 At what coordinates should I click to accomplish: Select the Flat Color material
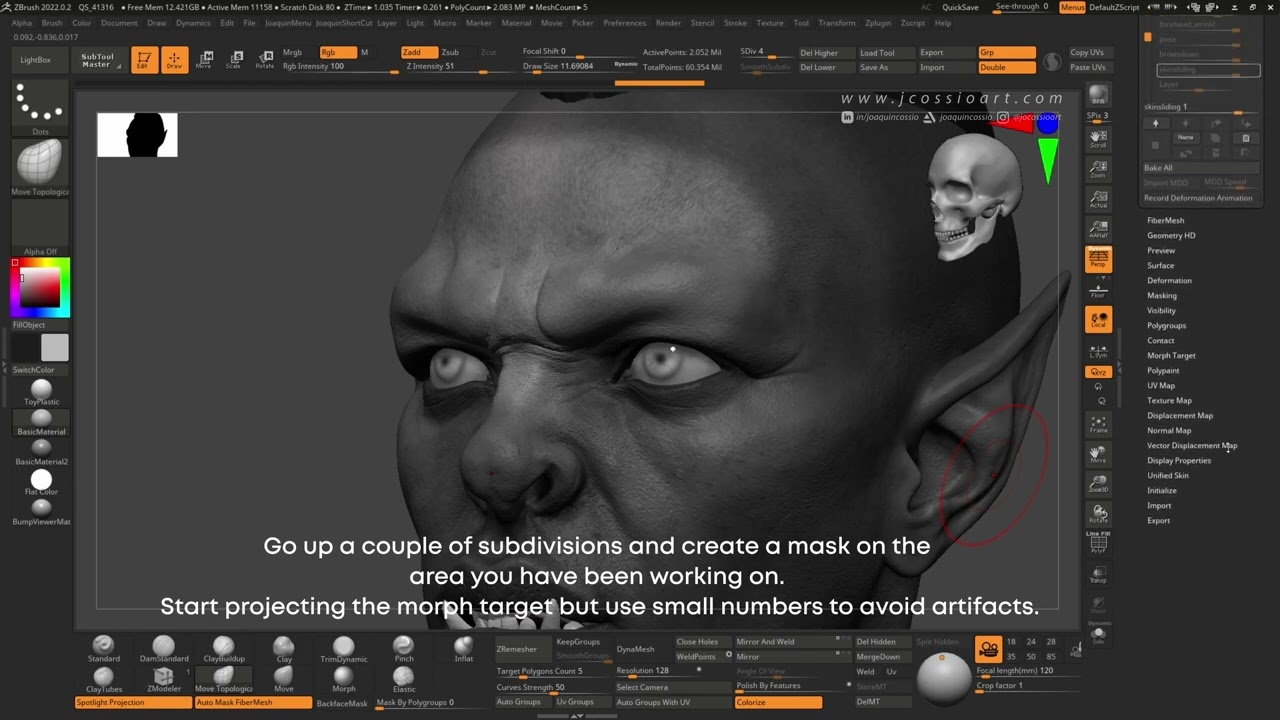coord(41,484)
